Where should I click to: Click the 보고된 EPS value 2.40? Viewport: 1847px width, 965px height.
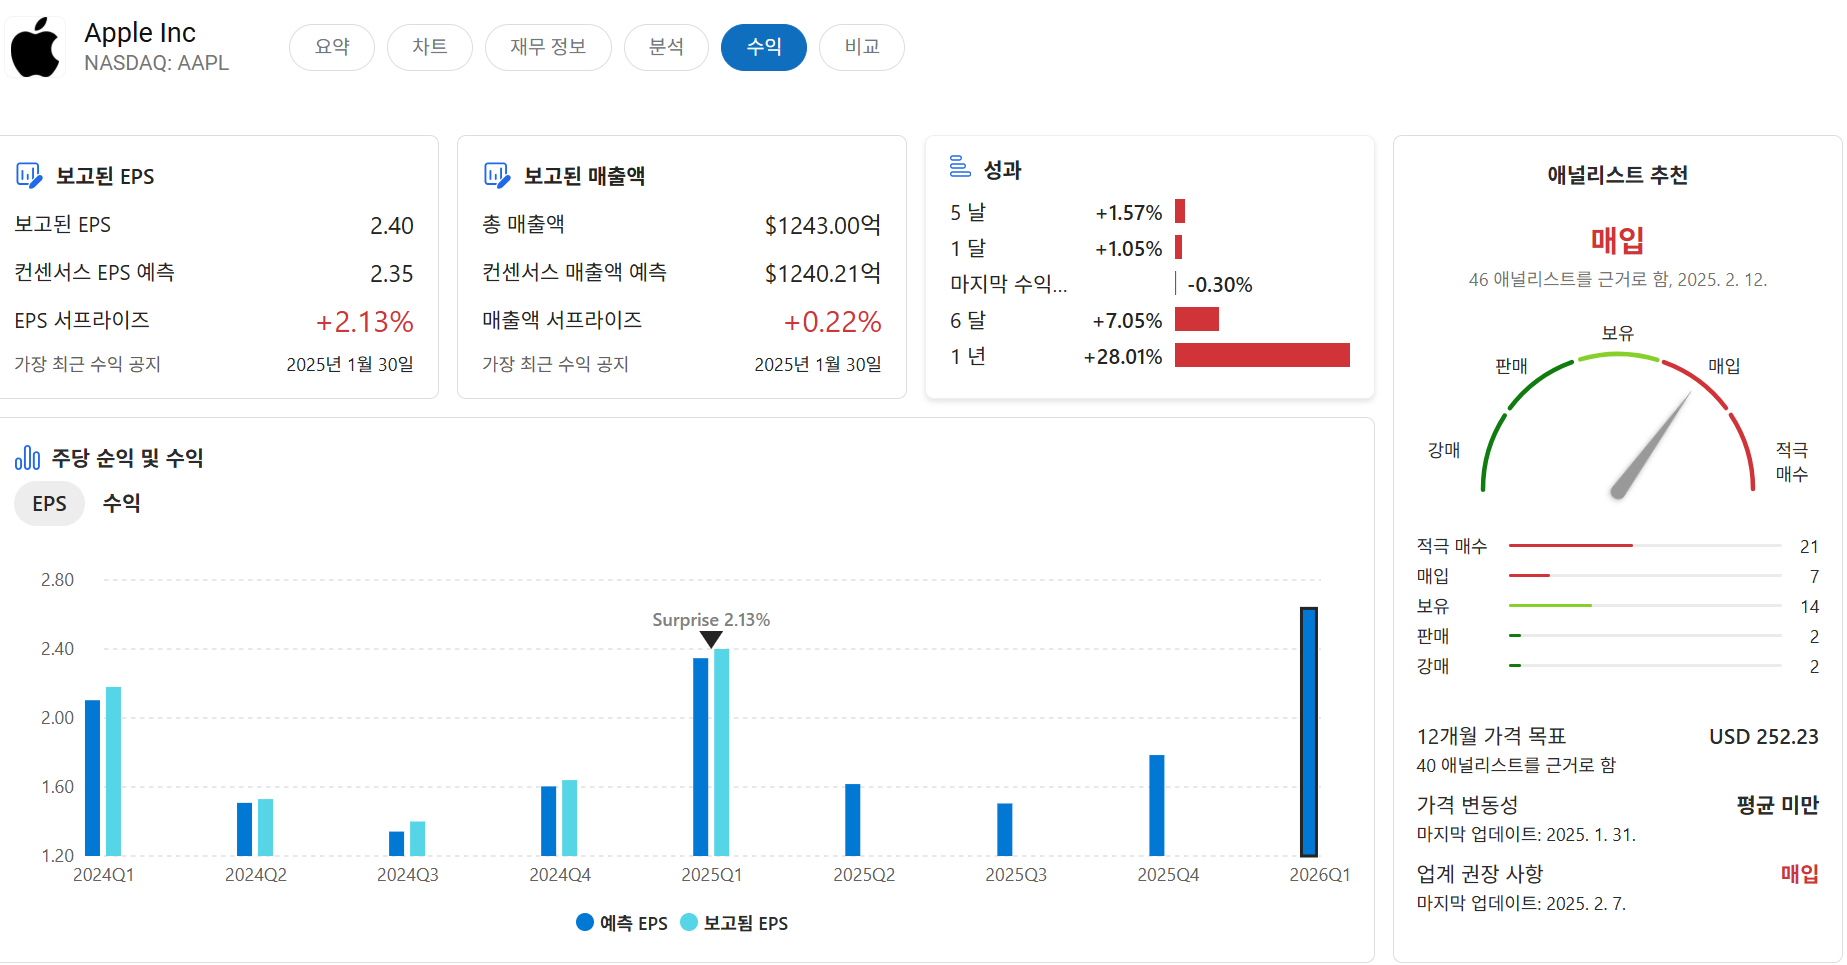coord(392,226)
